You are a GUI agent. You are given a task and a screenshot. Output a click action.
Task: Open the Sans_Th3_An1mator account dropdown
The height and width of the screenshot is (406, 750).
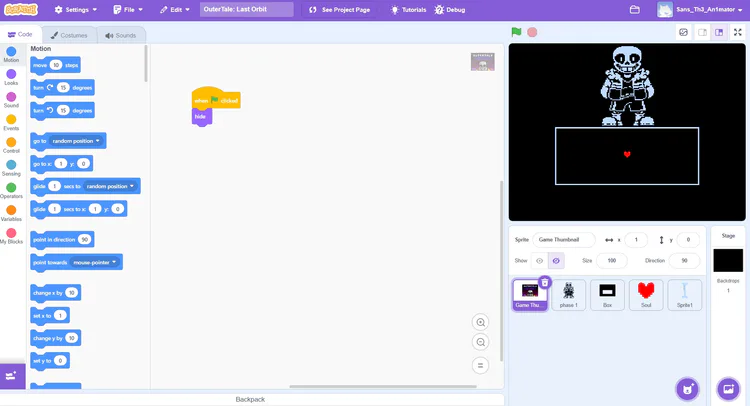click(x=700, y=10)
